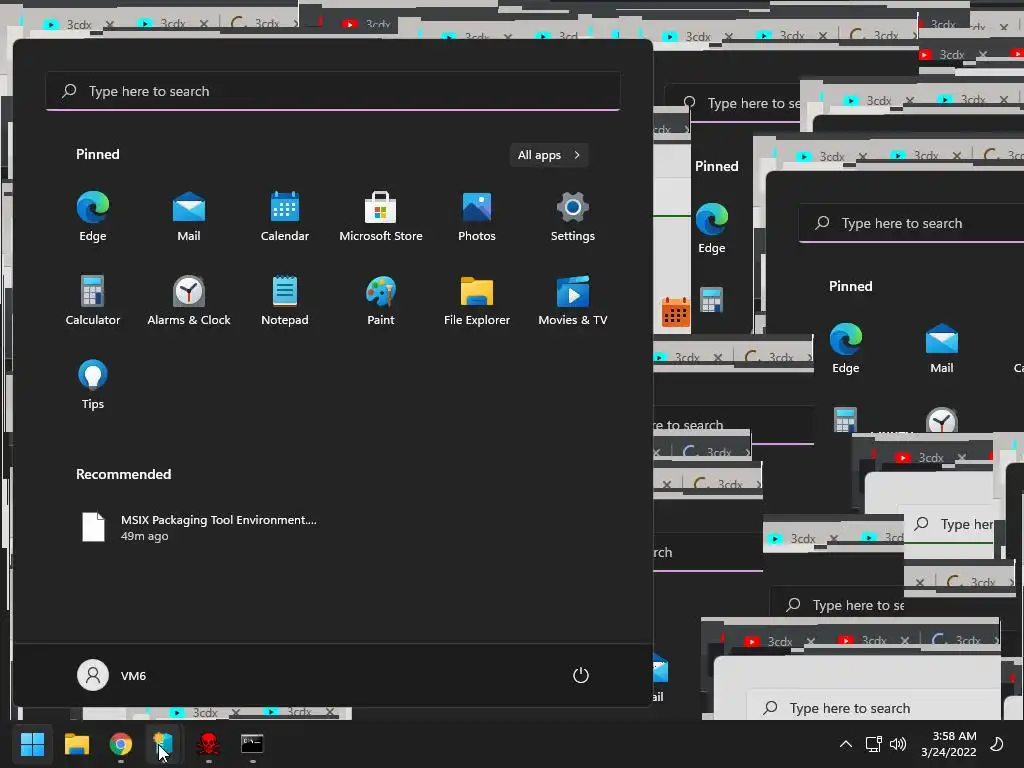Open the Paint app
The height and width of the screenshot is (768, 1024).
pos(381,301)
